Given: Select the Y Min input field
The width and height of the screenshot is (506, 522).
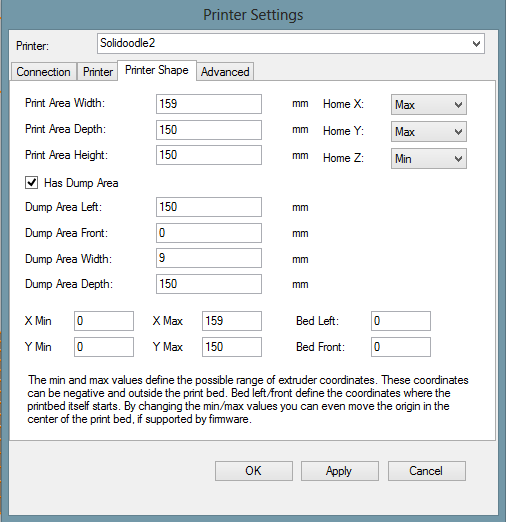Looking at the screenshot, I should click(x=104, y=347).
